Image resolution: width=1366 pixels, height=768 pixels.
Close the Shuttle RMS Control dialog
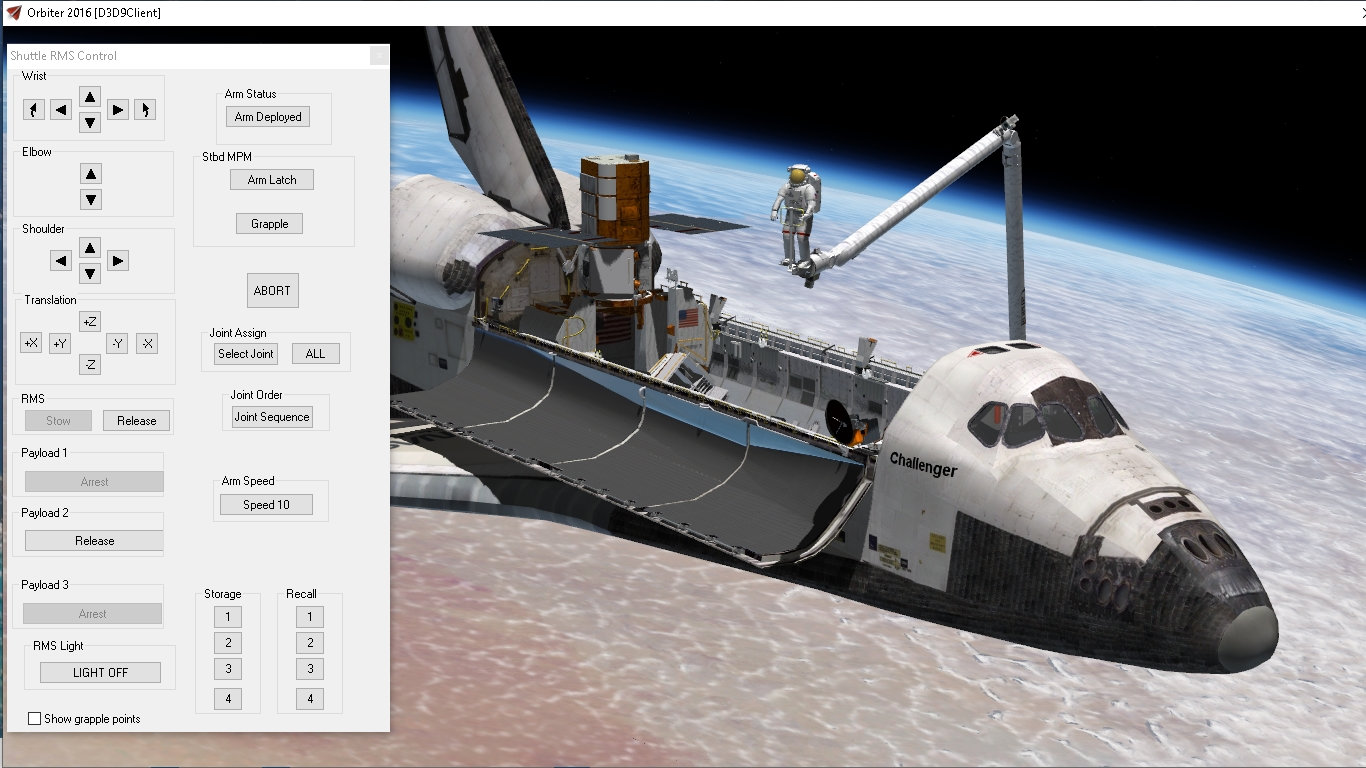[378, 56]
